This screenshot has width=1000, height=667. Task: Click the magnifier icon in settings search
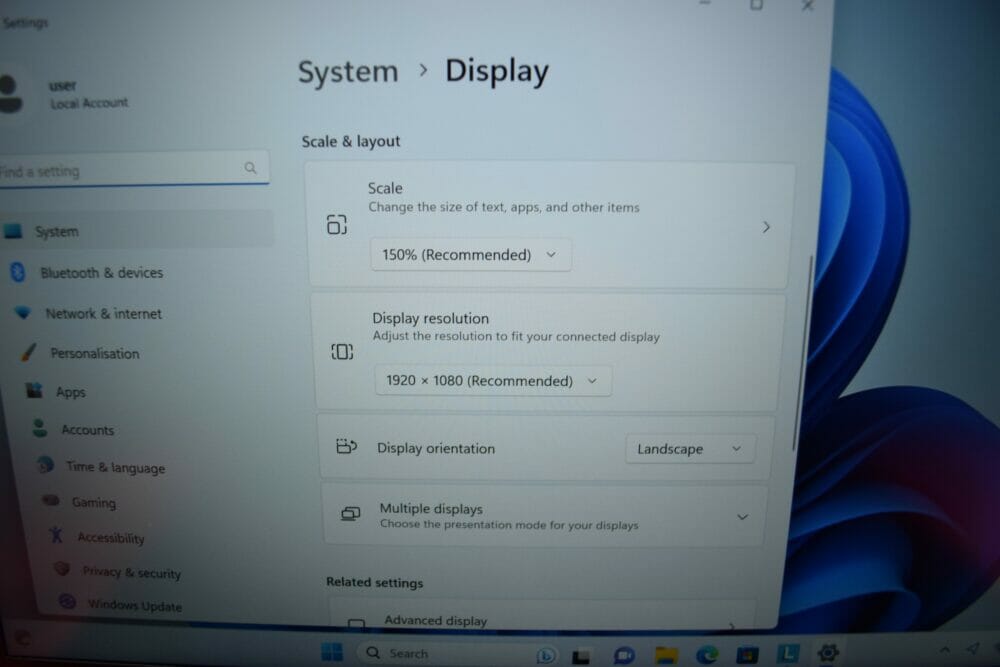250,168
